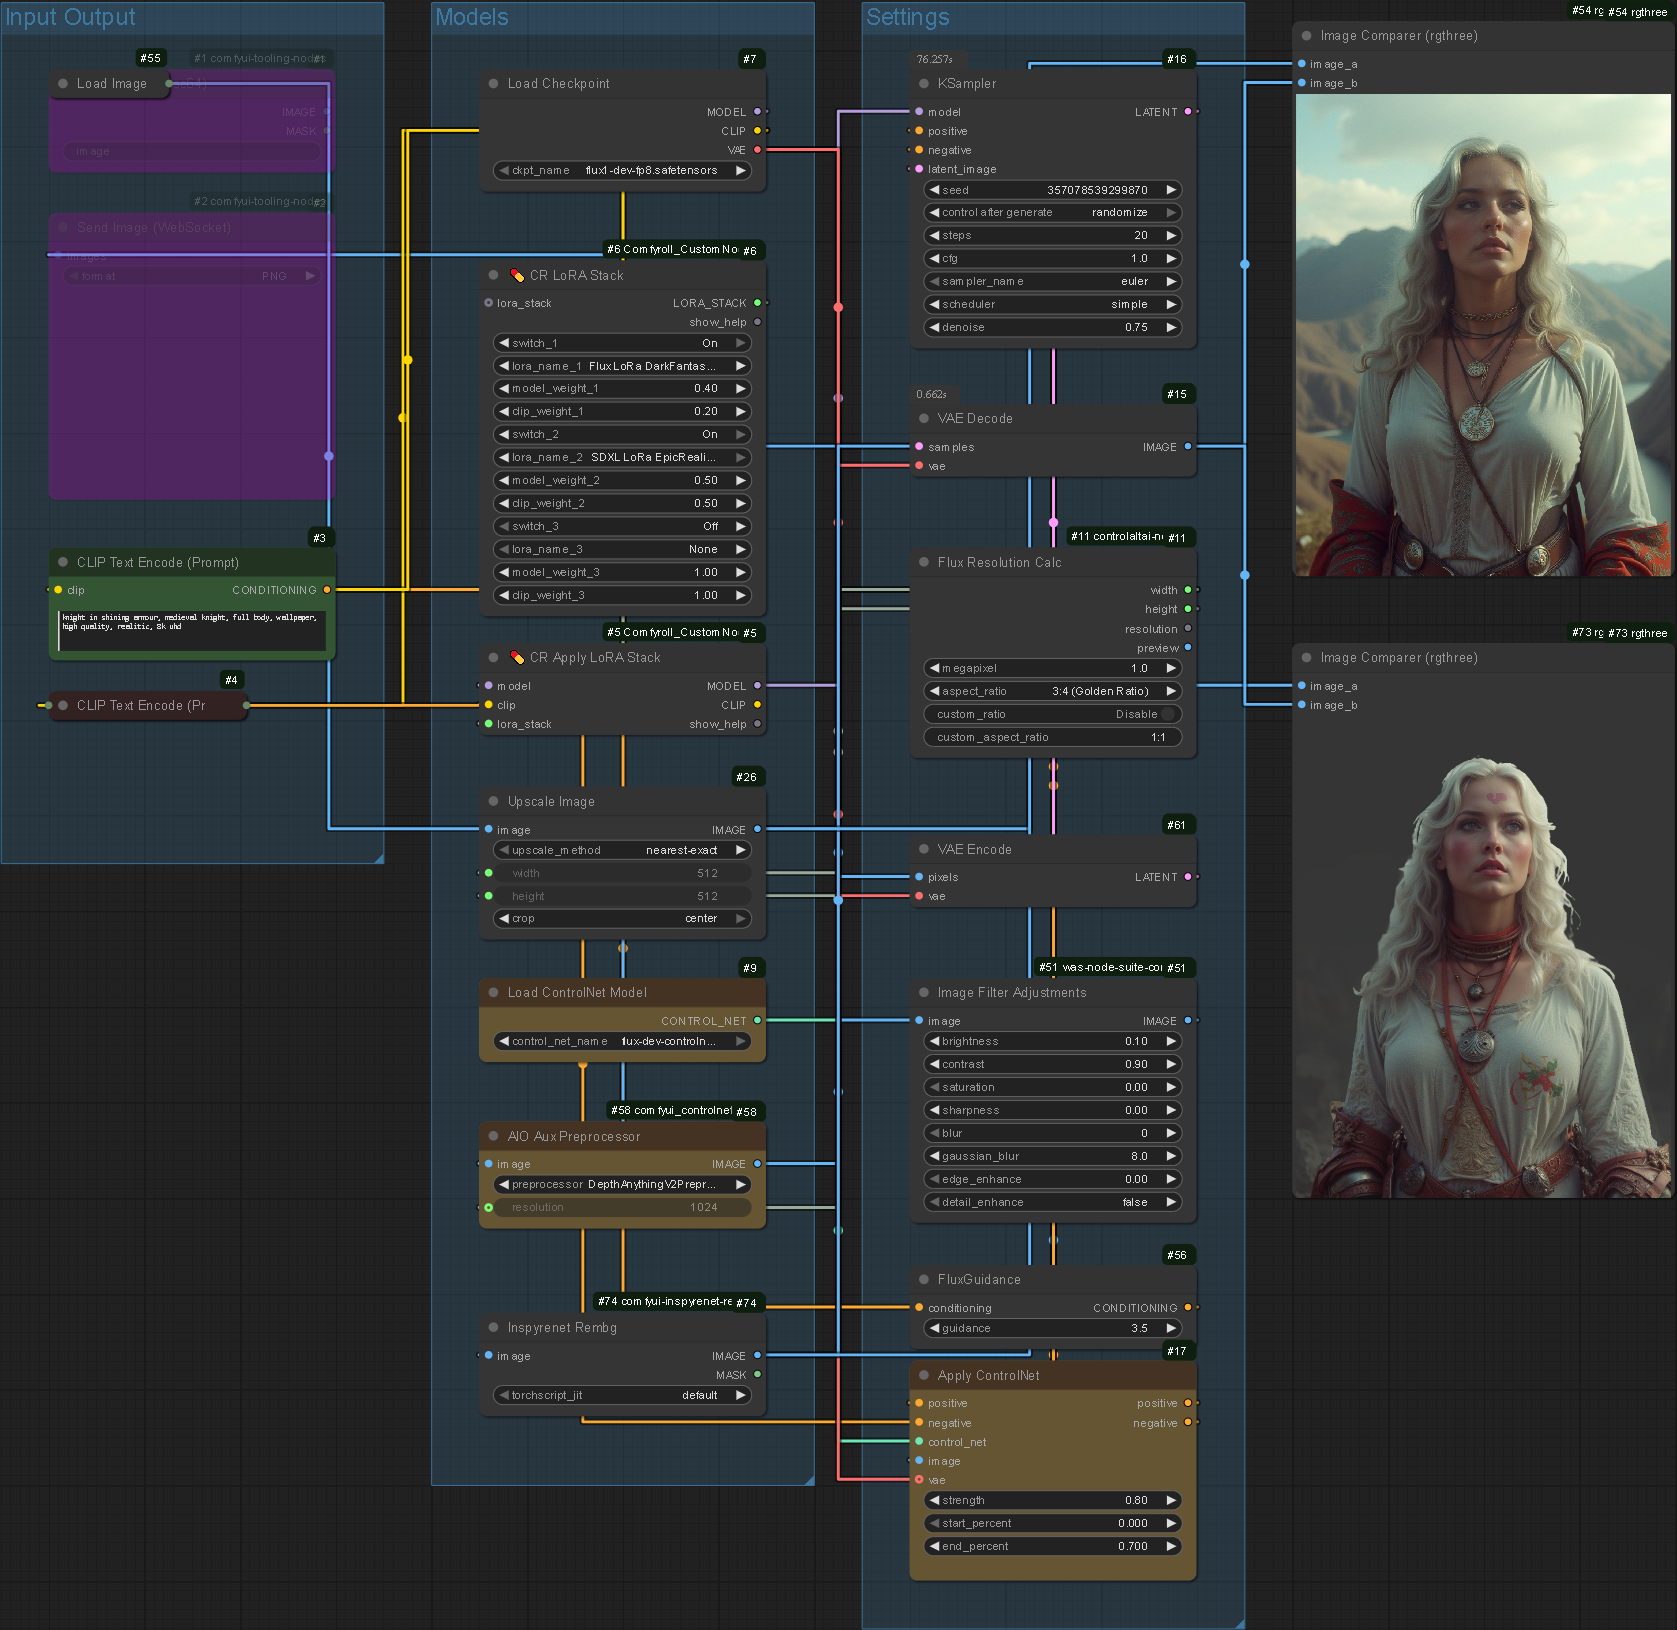This screenshot has width=1677, height=1630.
Task: Click the LATENT output slot on KSampler
Action: click(1188, 112)
